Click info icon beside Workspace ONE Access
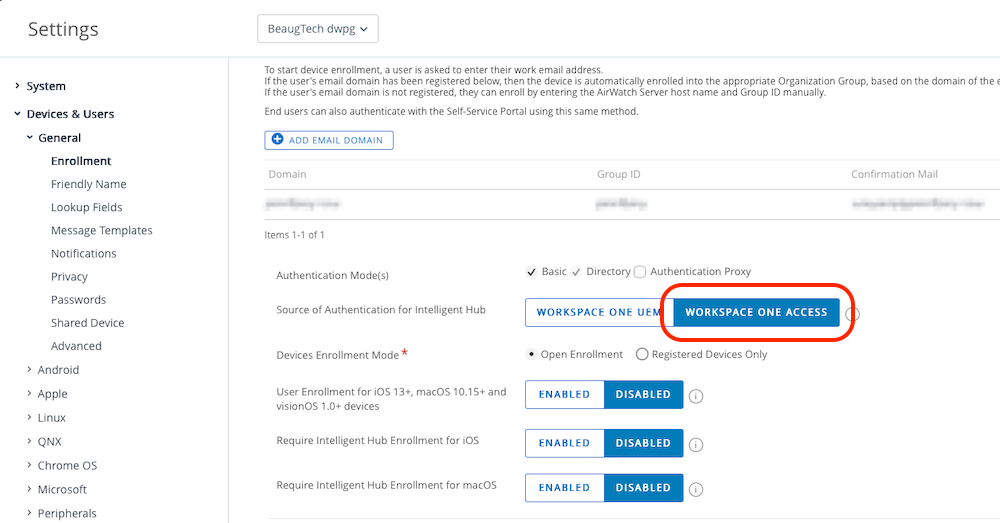The width and height of the screenshot is (1000, 523). [853, 314]
